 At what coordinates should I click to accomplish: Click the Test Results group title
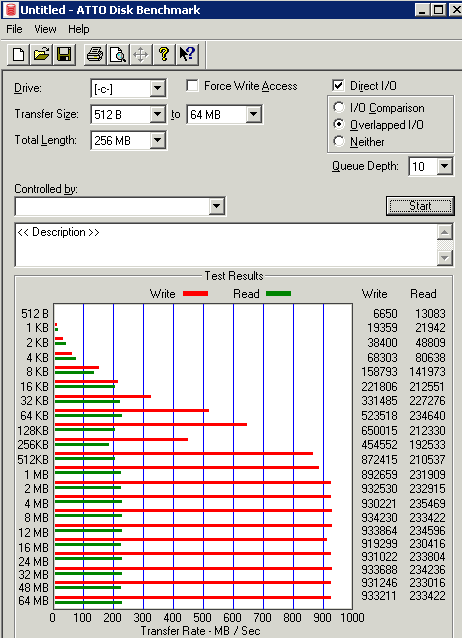point(234,276)
